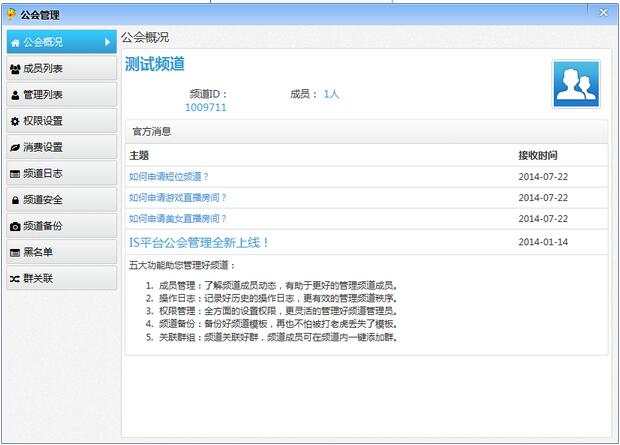Viewport: 620px width, 445px height.
Task: Click the leaf icon beside 消费设置
Action: pos(15,147)
